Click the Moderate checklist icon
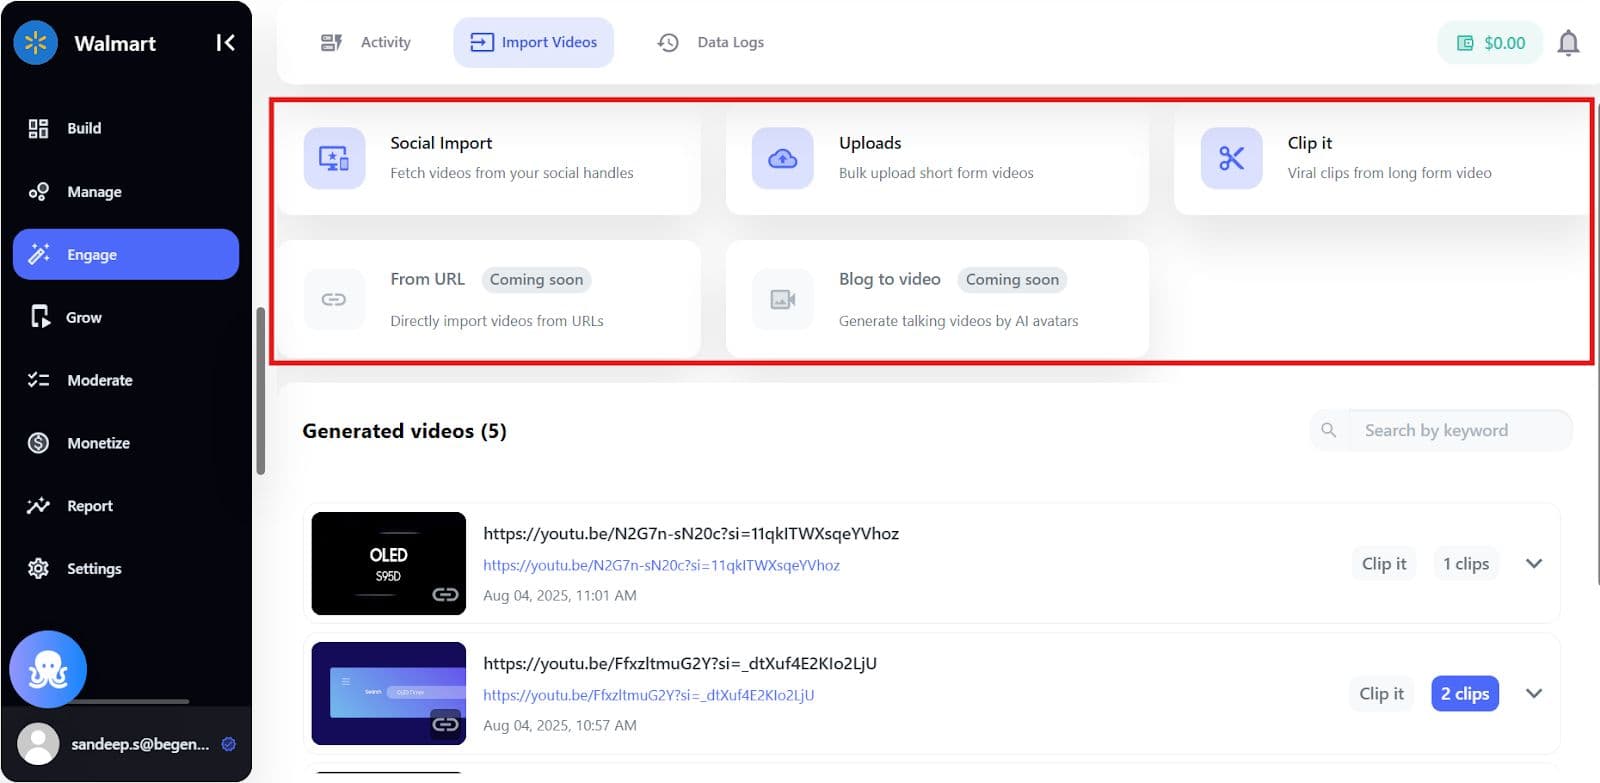 point(38,380)
